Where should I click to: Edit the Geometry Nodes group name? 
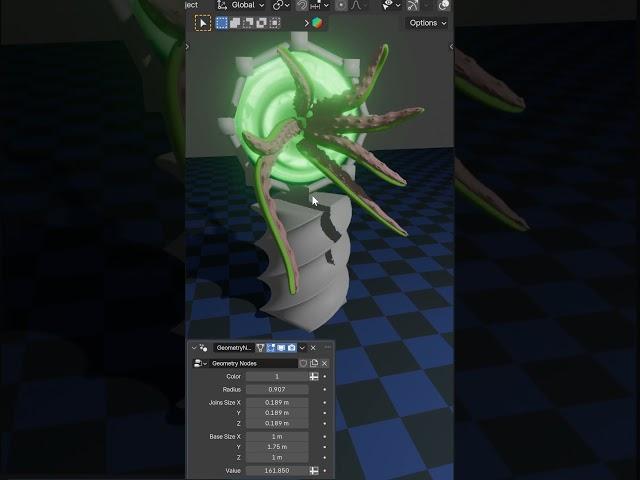coord(253,363)
